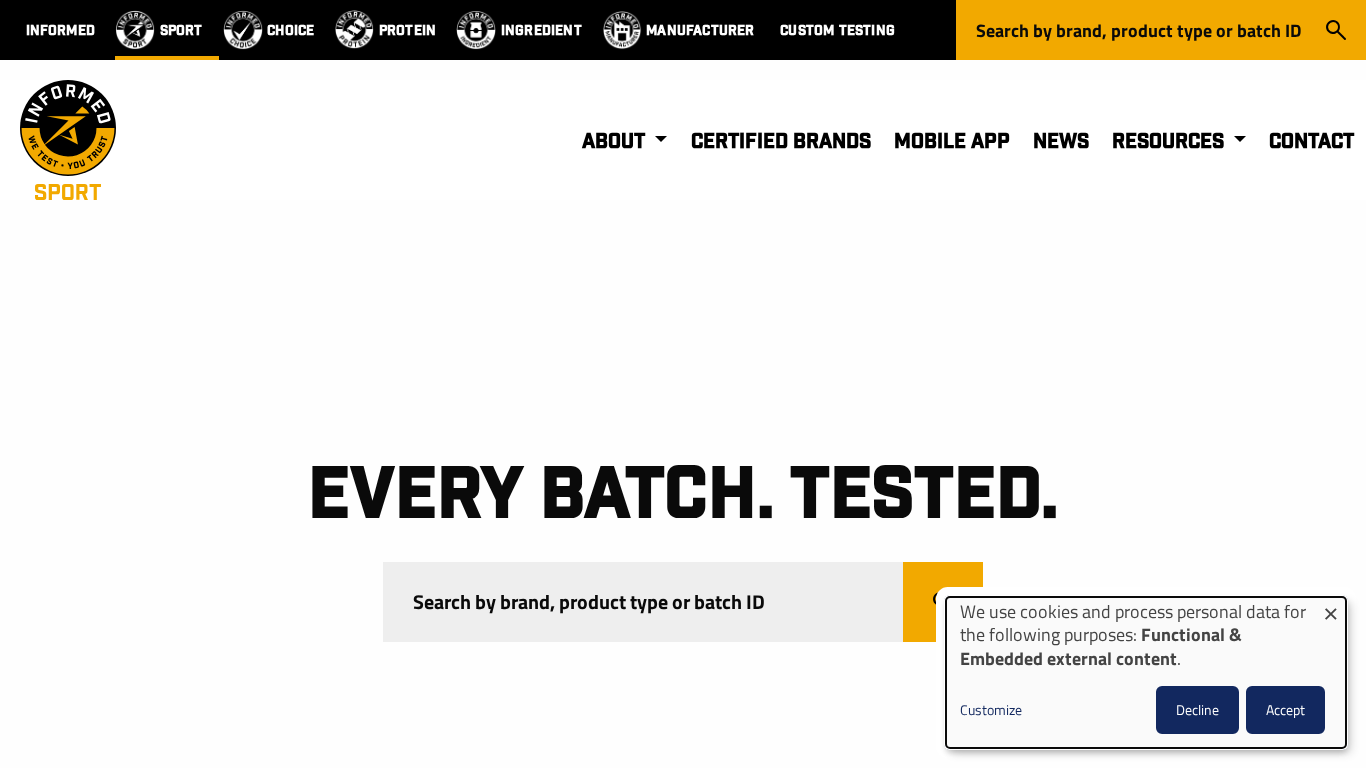Decline cookies in the consent popup
The width and height of the screenshot is (1366, 768).
1197,710
